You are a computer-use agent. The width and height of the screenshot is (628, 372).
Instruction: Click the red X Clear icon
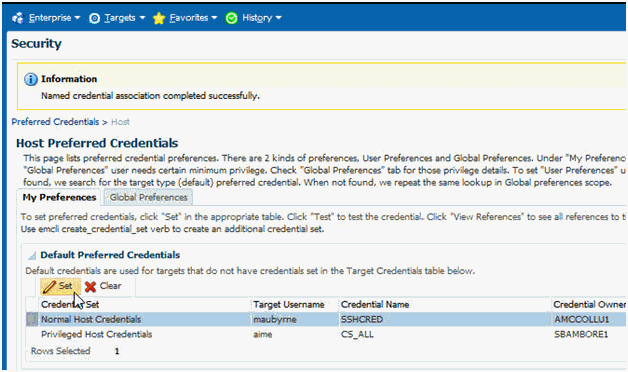(91, 286)
